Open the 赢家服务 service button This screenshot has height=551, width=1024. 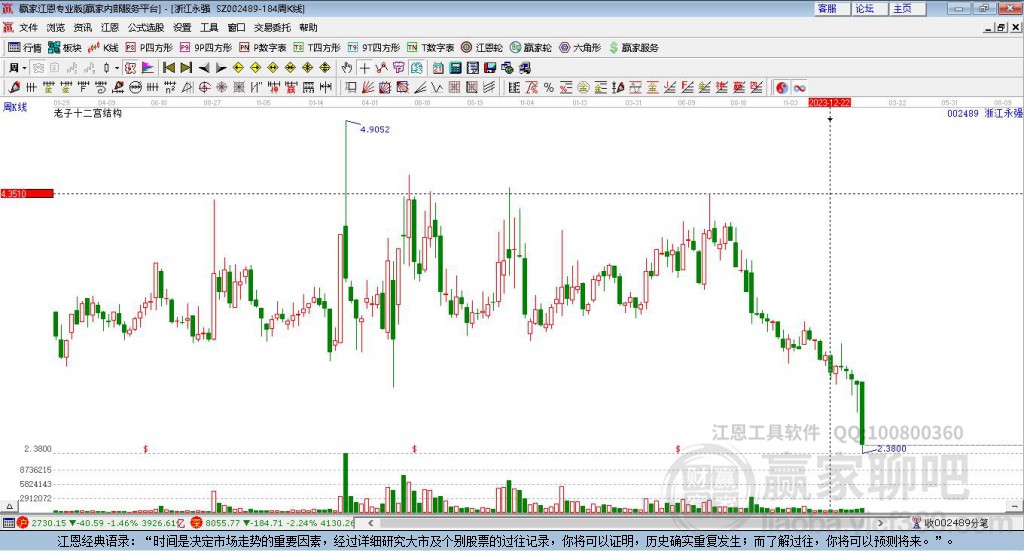click(633, 47)
